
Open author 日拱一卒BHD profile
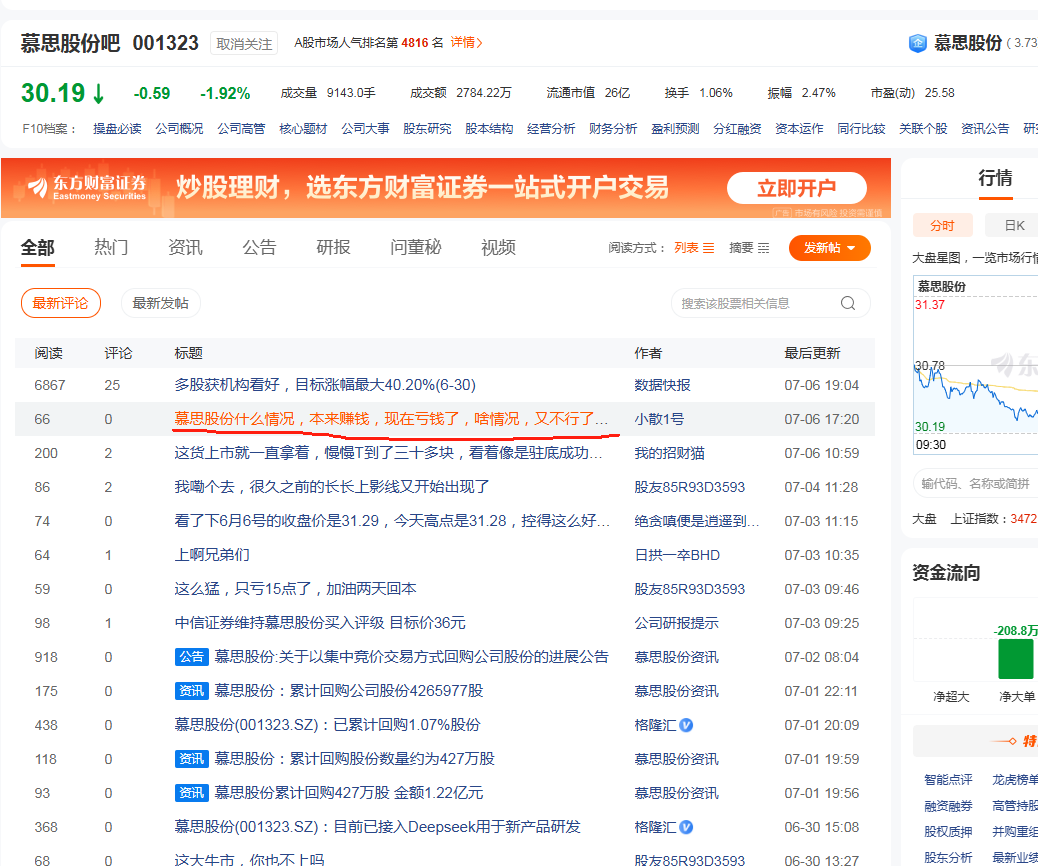point(677,555)
